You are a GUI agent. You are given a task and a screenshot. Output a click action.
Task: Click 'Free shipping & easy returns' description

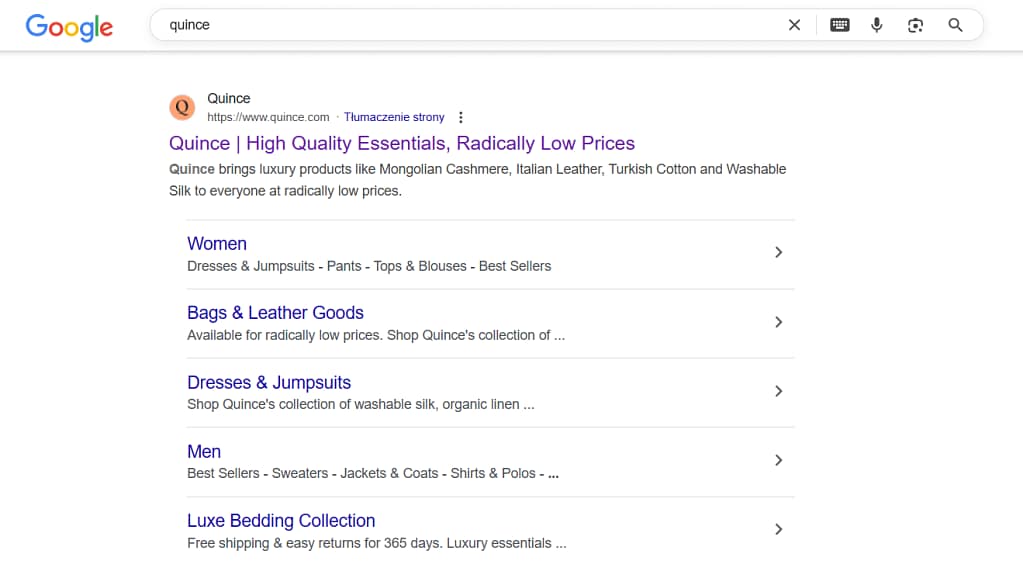pyautogui.click(x=376, y=543)
